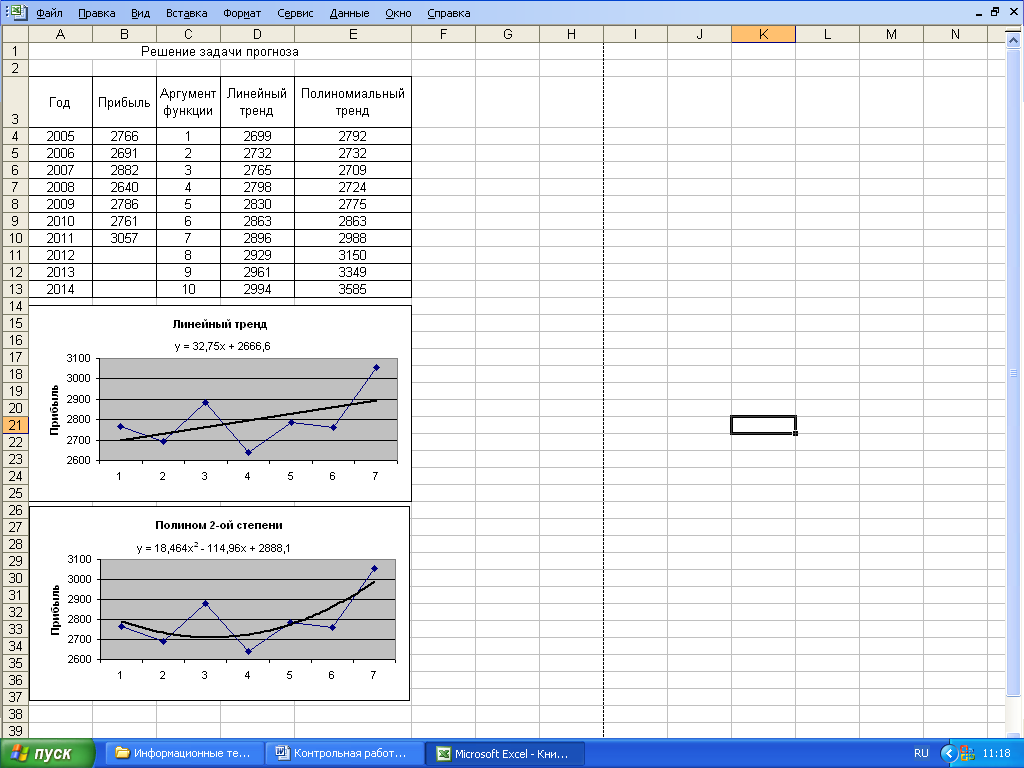Switch to Информационные те… folder in taskbar
The width and height of the screenshot is (1024, 768).
coord(184,753)
